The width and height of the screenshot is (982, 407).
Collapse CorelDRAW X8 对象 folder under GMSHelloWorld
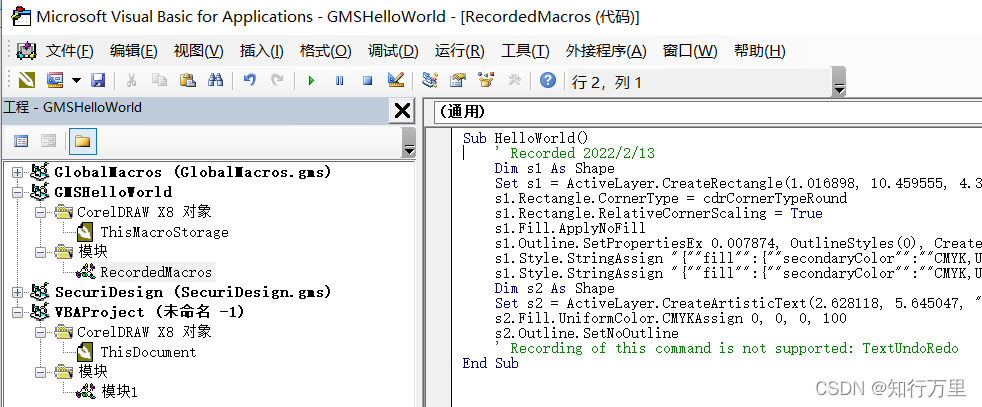point(41,212)
